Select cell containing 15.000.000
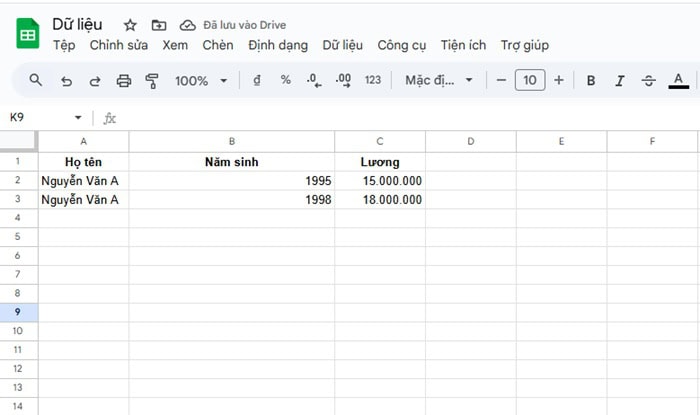Image resolution: width=700 pixels, height=415 pixels. [379, 181]
